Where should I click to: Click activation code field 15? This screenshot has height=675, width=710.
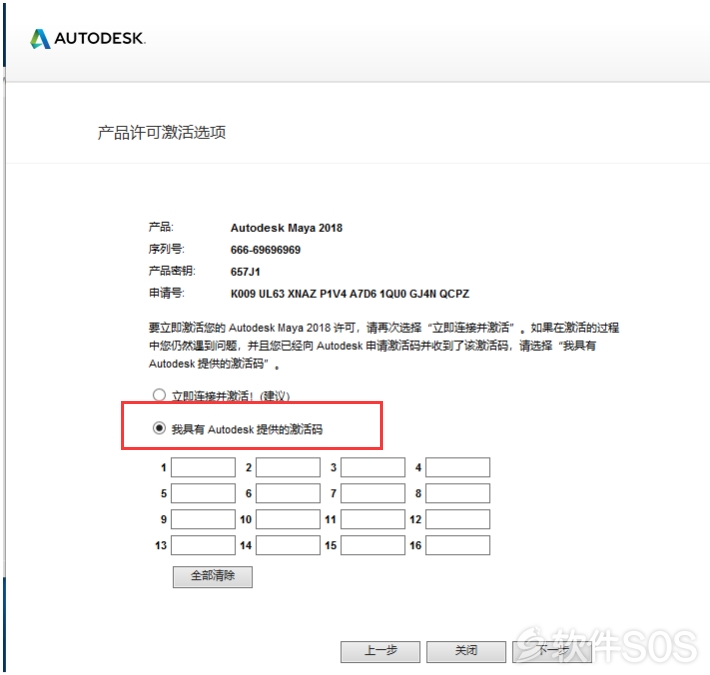pyautogui.click(x=373, y=545)
